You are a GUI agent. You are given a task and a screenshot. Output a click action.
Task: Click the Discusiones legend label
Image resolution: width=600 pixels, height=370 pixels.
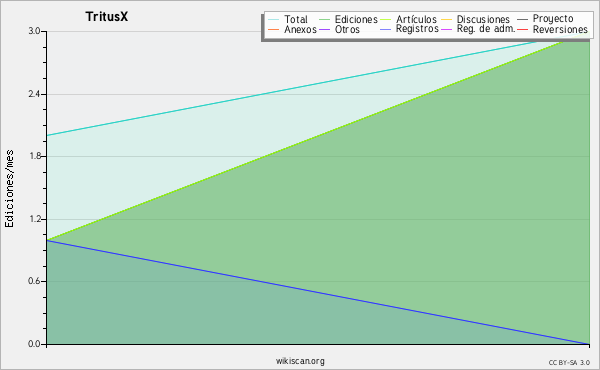[483, 19]
